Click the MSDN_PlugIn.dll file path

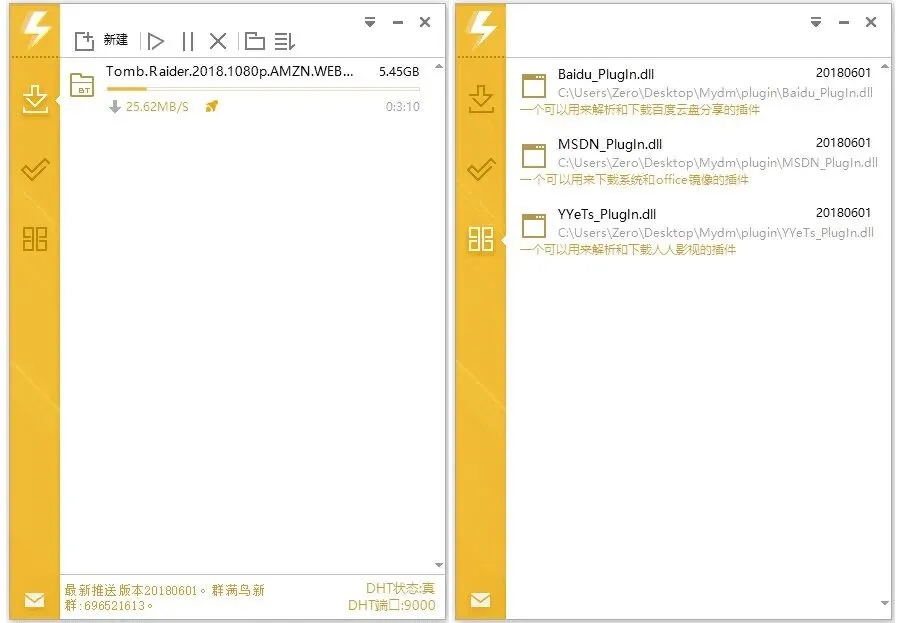coord(717,162)
